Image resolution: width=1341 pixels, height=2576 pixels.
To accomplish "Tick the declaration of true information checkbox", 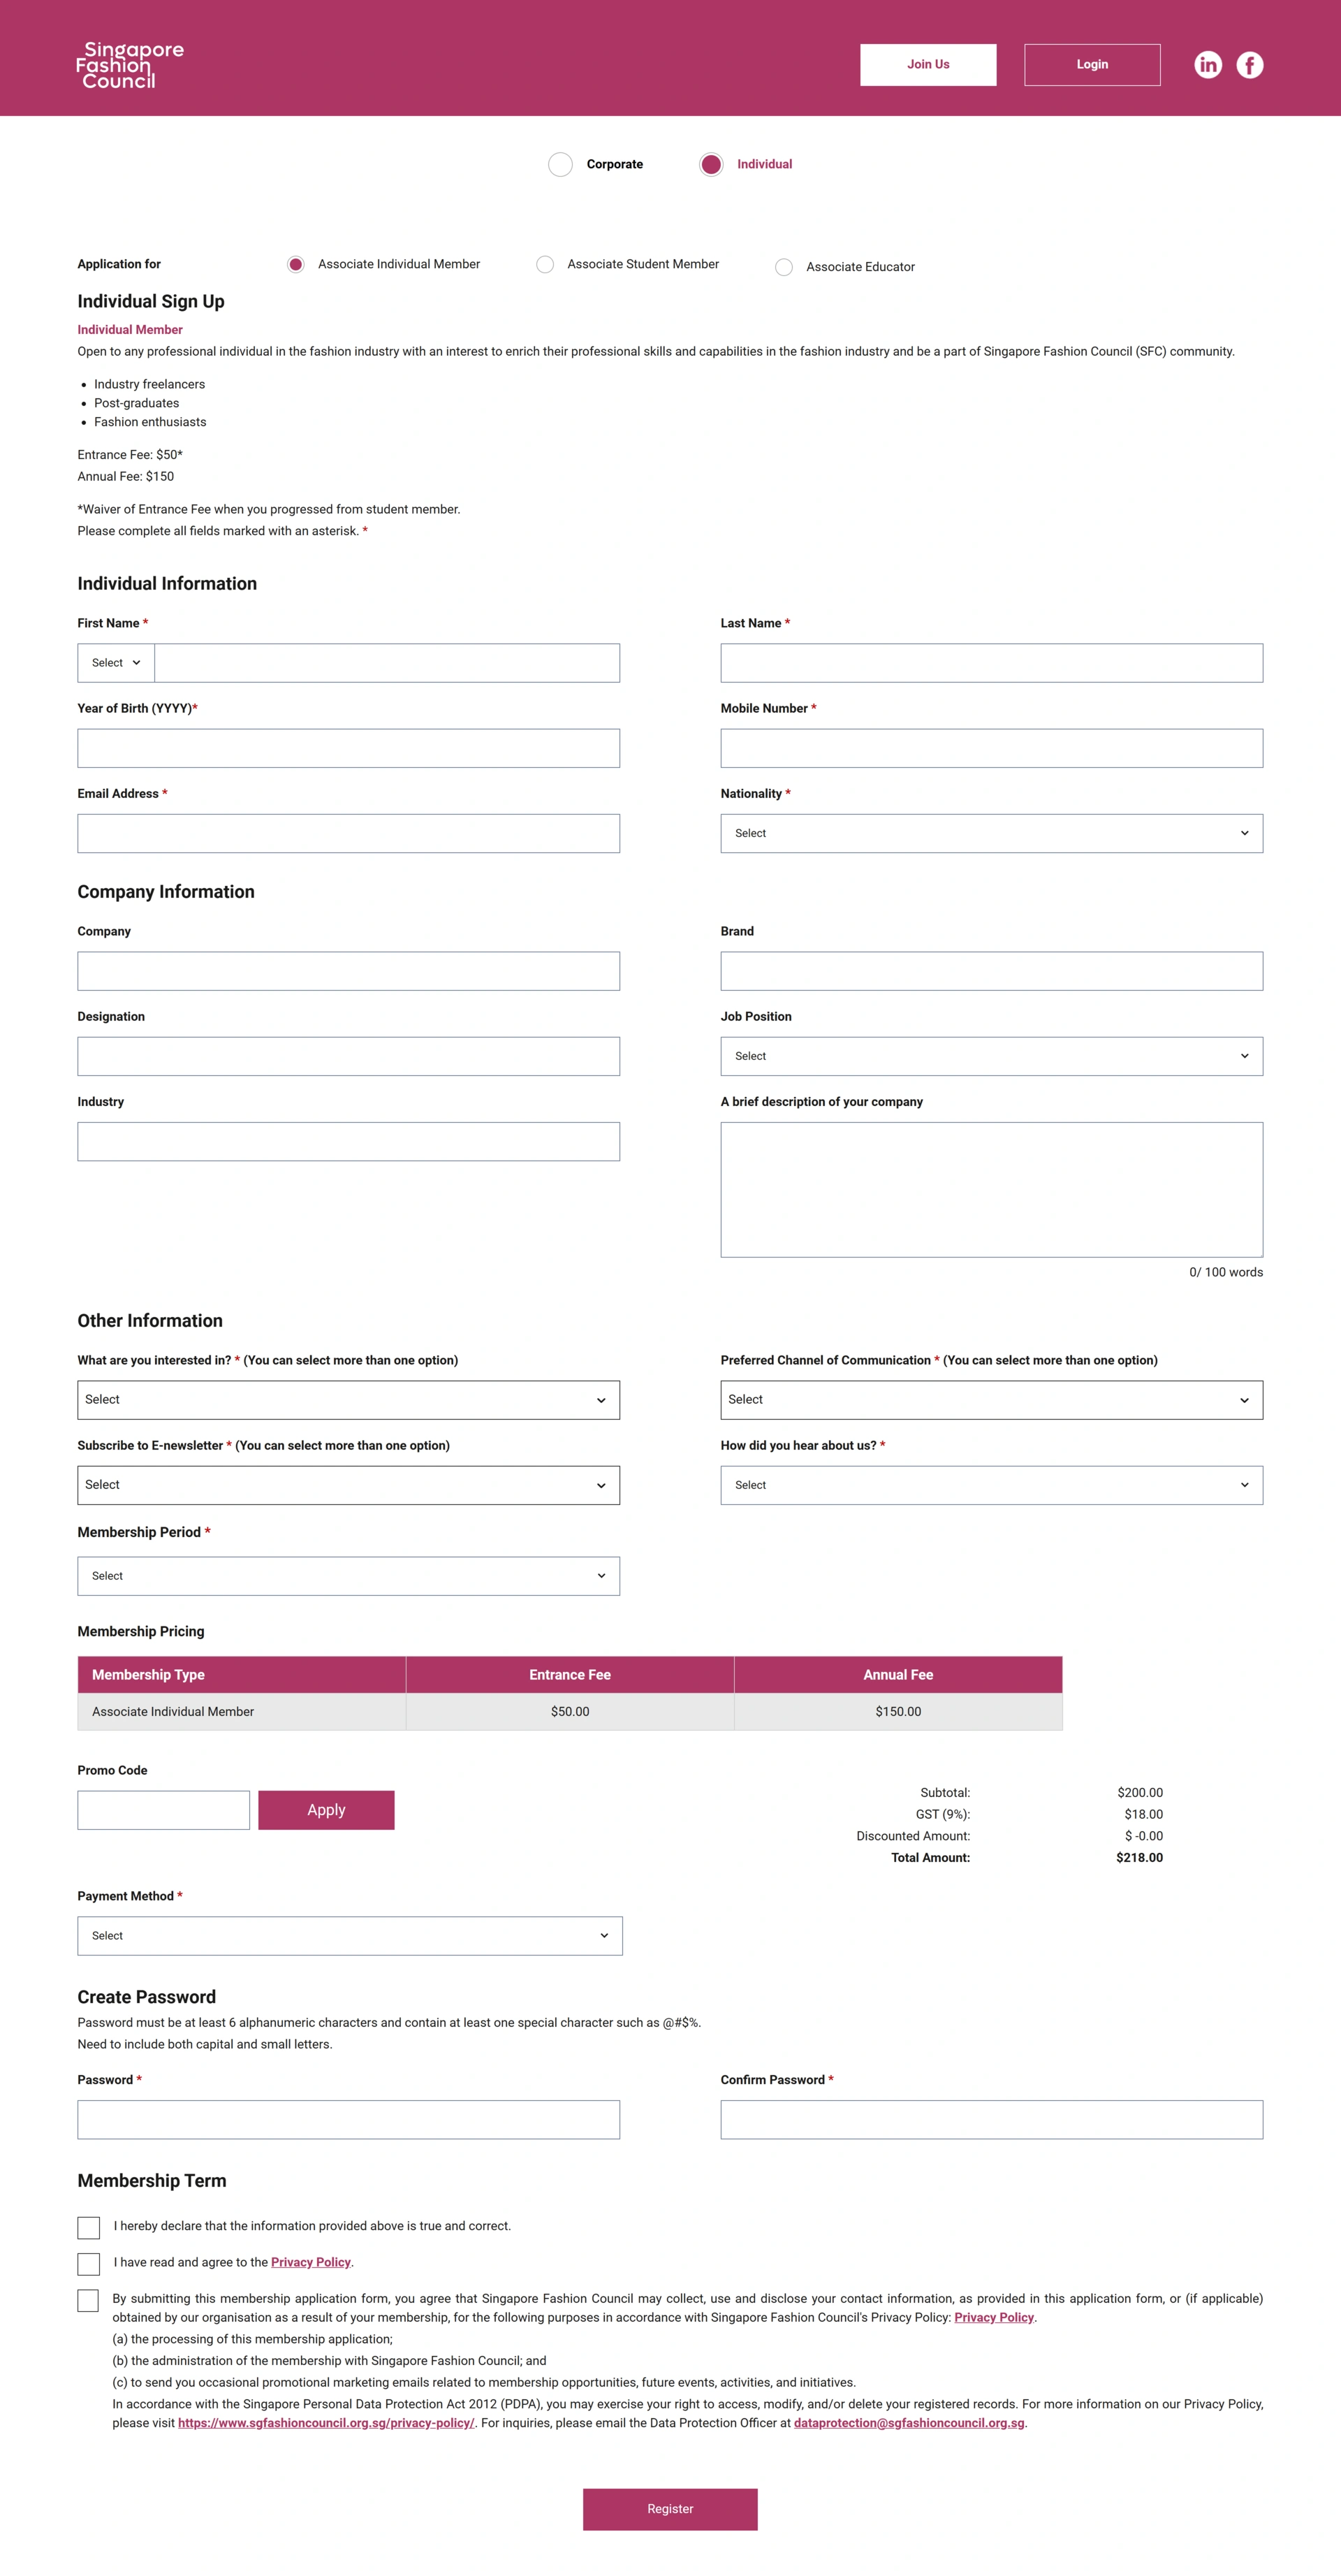I will [89, 2227].
